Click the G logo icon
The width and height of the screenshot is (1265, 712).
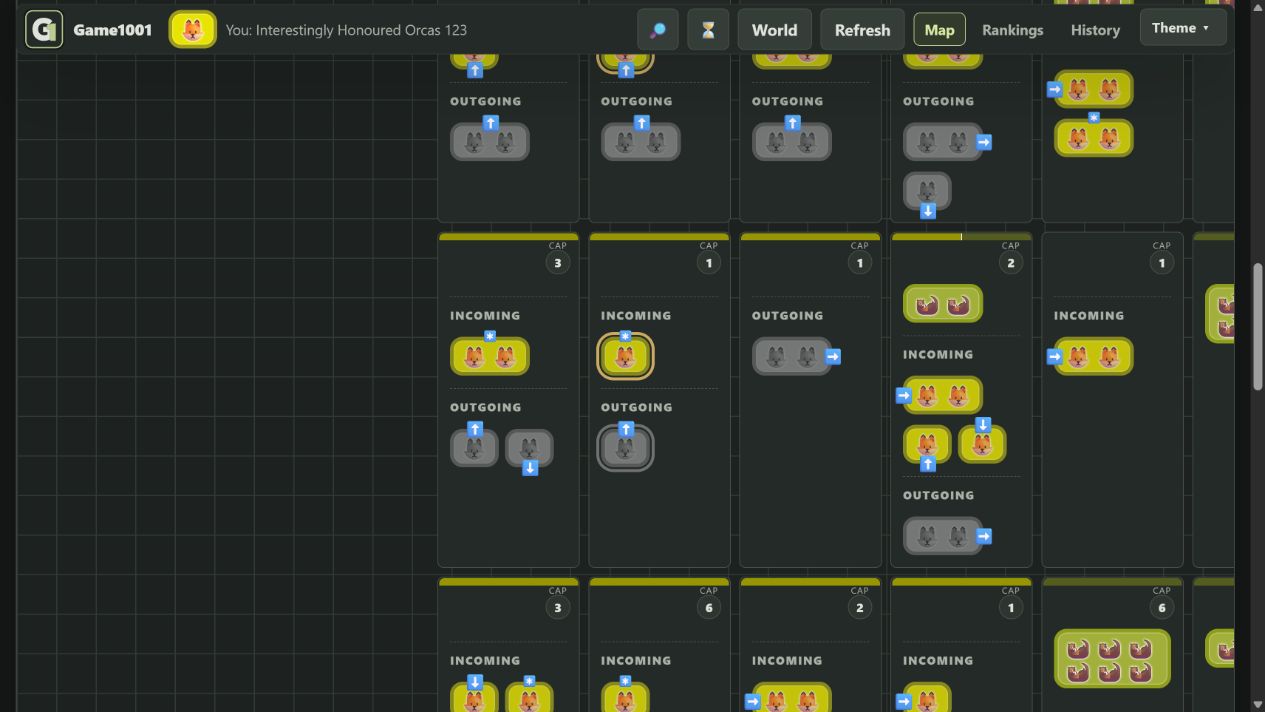(x=44, y=30)
